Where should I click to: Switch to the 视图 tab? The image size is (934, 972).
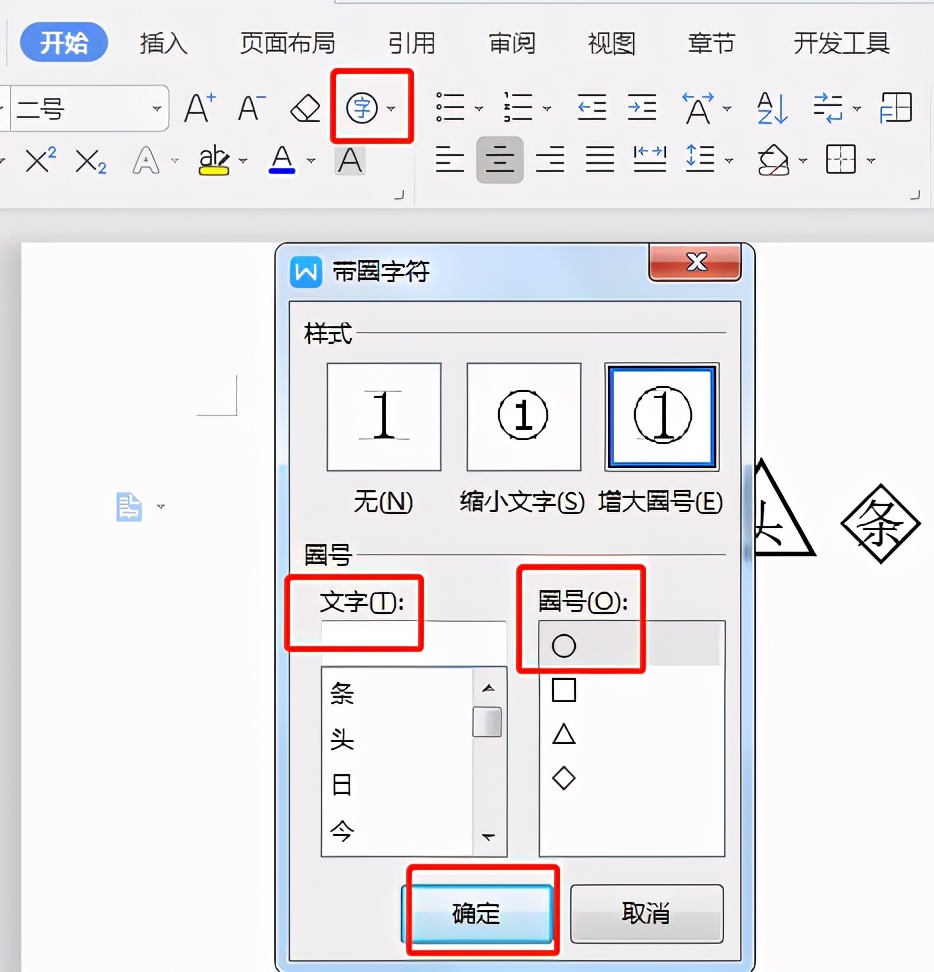[x=612, y=43]
